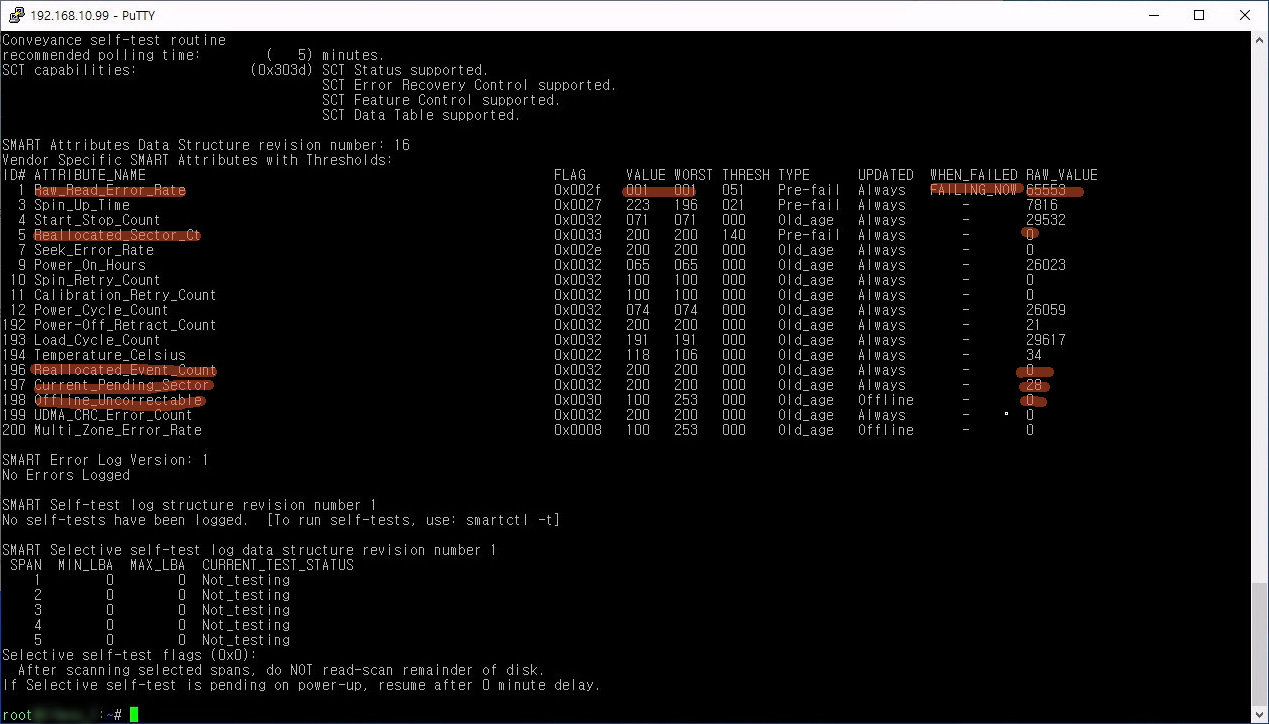The image size is (1269, 724).
Task: Click the empty scrollbar track above the thumb
Action: tap(1259, 300)
